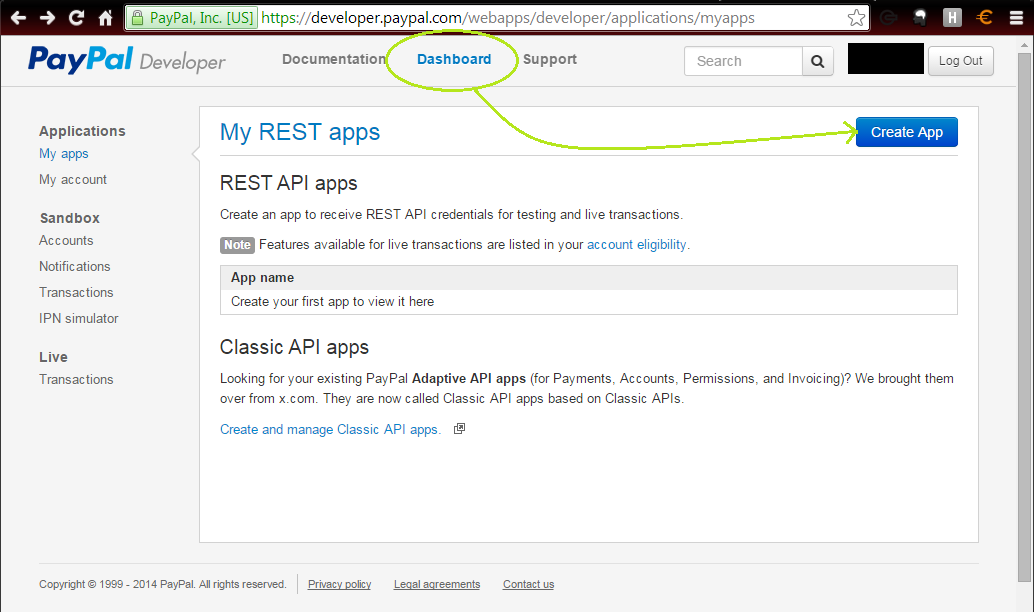The height and width of the screenshot is (612, 1034).
Task: Open Transactions under Live
Action: 76,379
